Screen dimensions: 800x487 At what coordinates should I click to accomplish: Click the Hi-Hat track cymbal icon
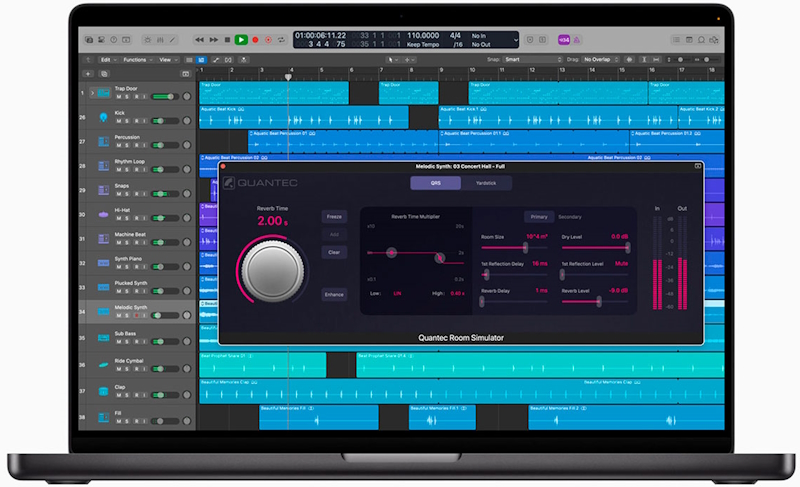pyautogui.click(x=104, y=215)
